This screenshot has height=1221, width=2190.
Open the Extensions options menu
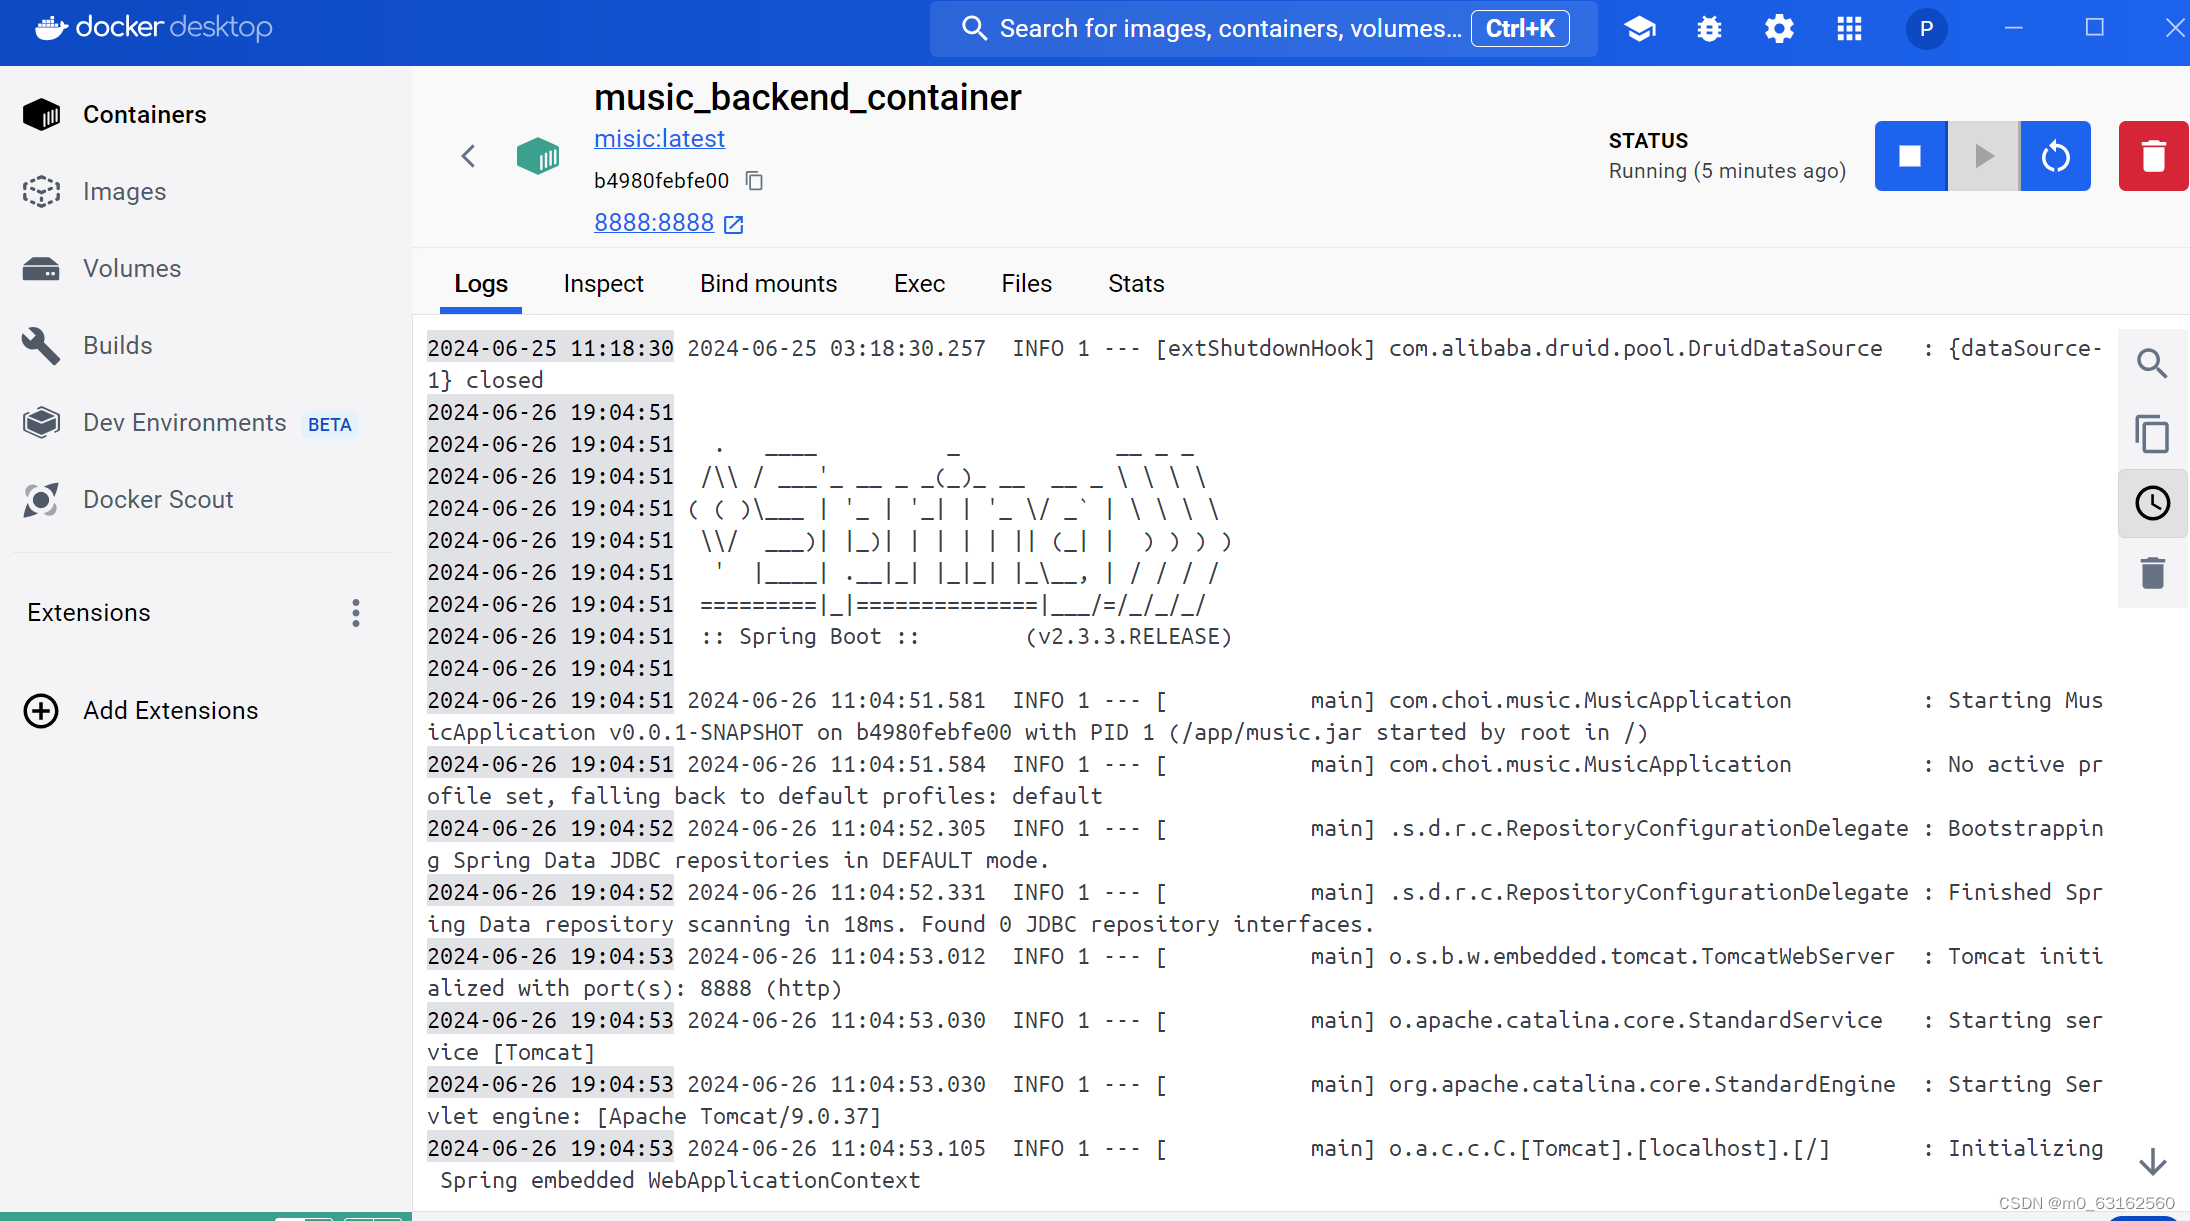pos(356,613)
